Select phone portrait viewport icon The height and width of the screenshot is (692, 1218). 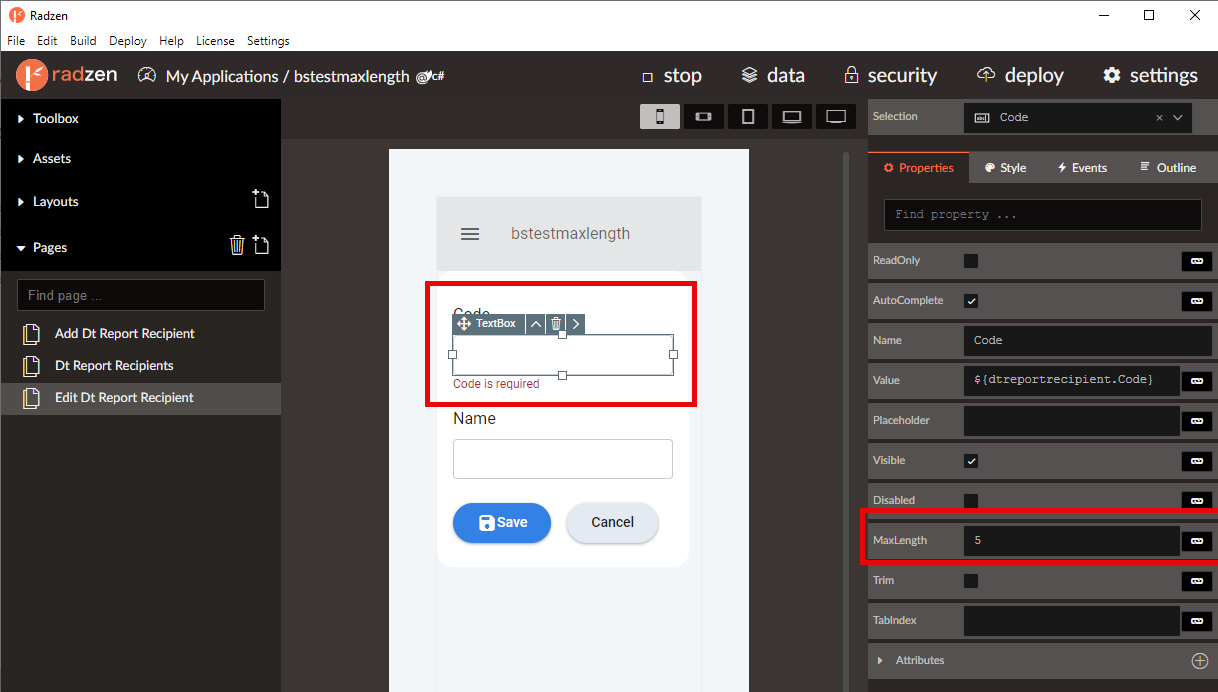[660, 117]
